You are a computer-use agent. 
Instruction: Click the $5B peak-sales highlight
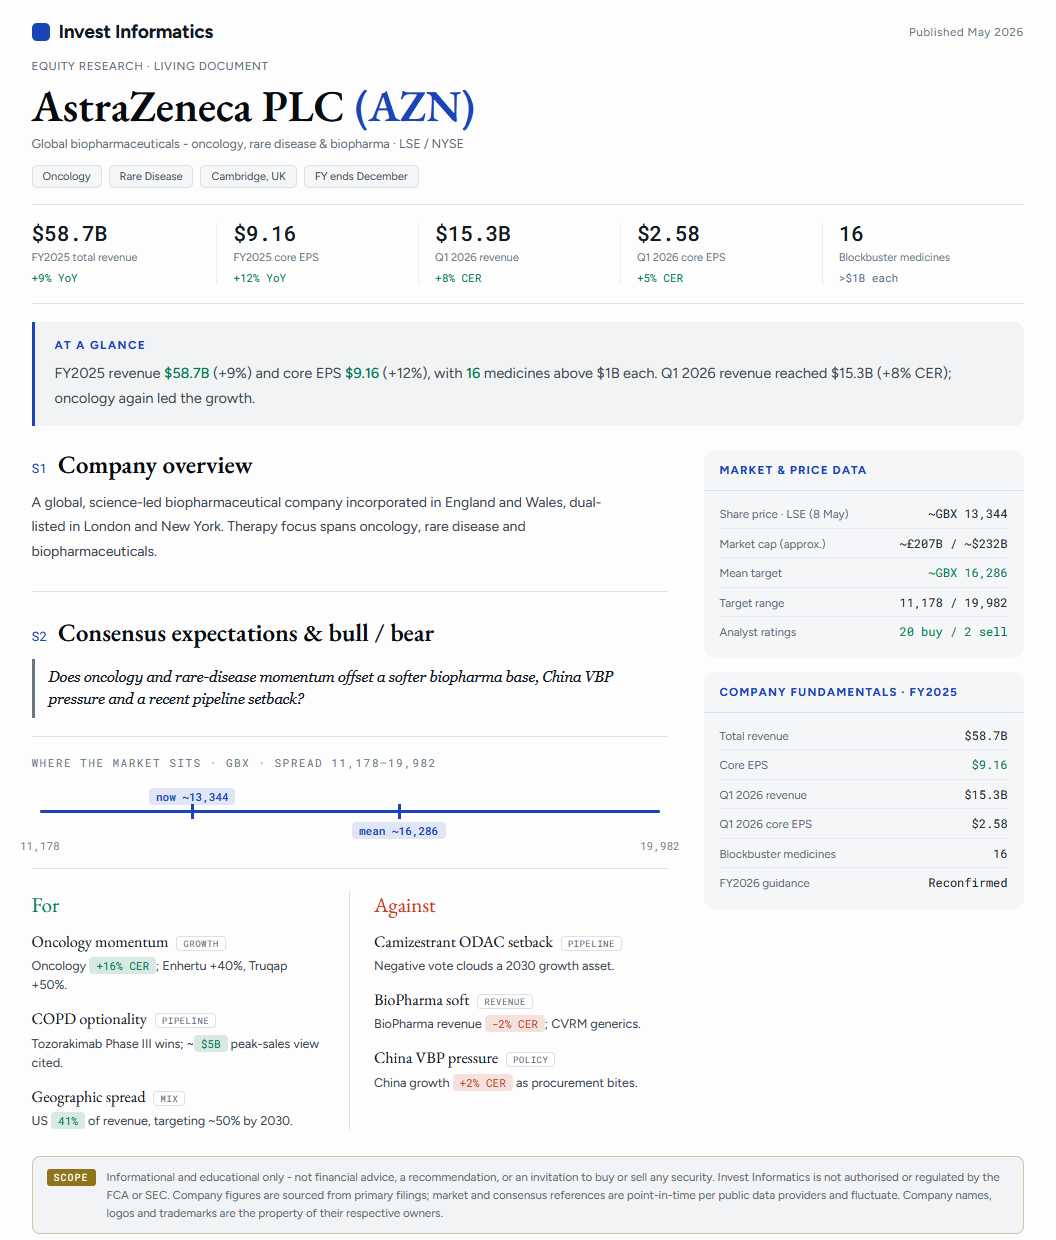tap(210, 1044)
